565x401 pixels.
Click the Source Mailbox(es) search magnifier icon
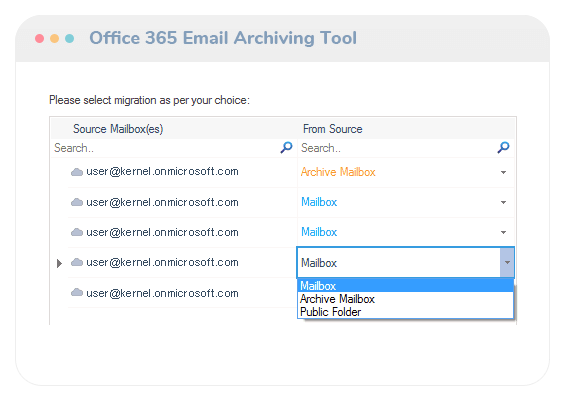(286, 147)
